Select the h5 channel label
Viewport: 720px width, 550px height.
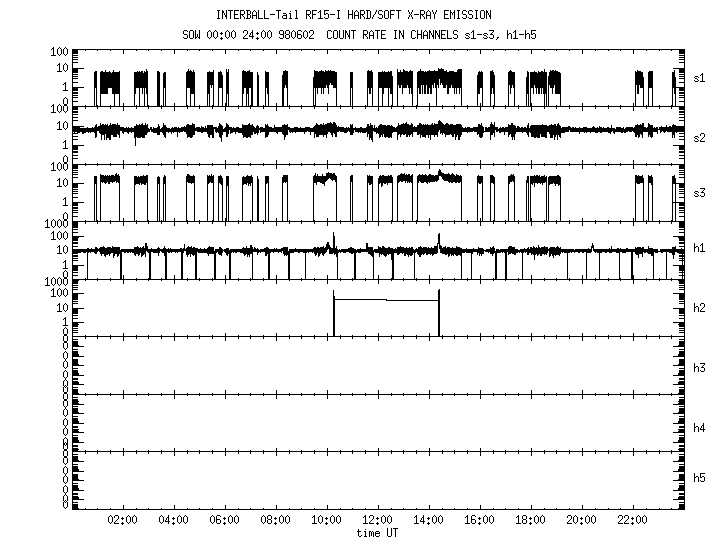pyautogui.click(x=700, y=482)
